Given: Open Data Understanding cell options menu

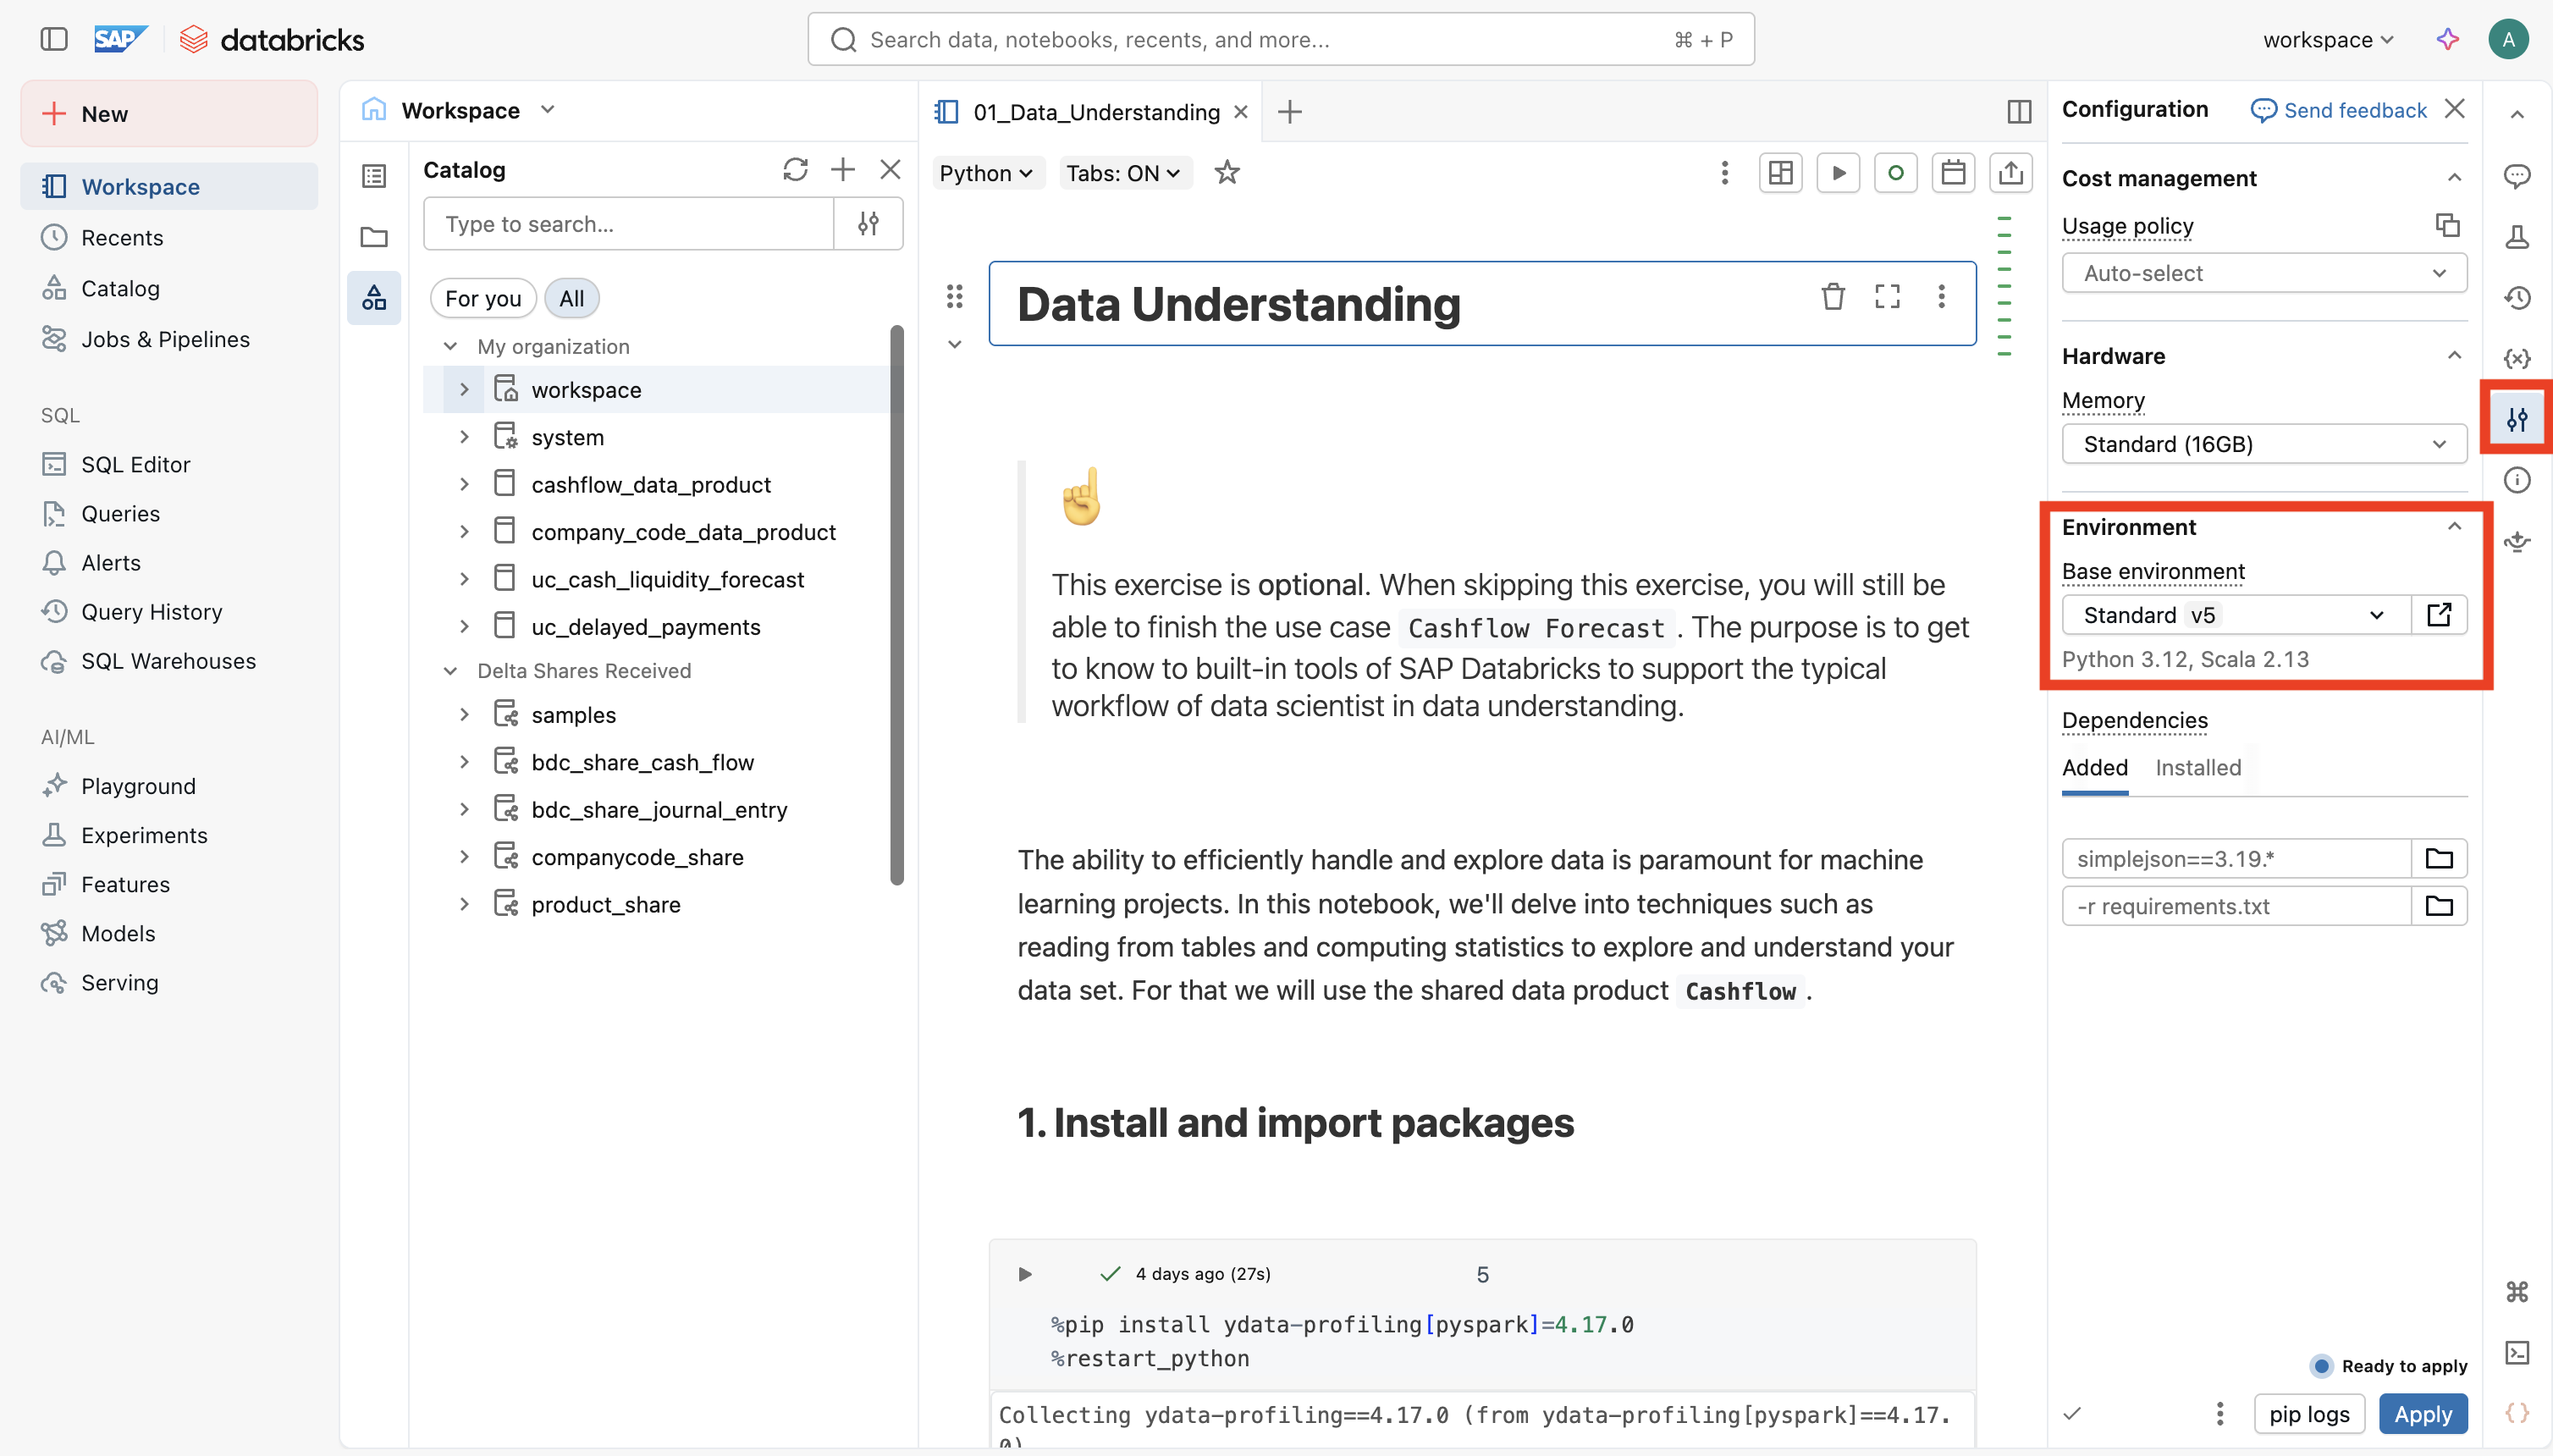Looking at the screenshot, I should [x=1941, y=297].
